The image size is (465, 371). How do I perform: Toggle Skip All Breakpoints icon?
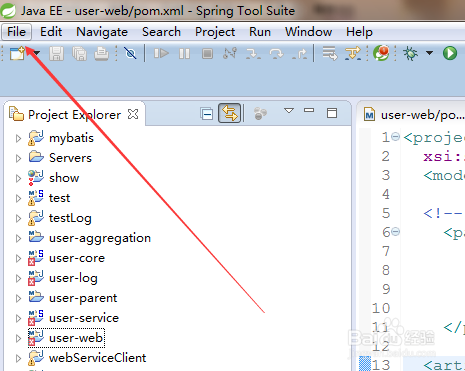coord(130,53)
